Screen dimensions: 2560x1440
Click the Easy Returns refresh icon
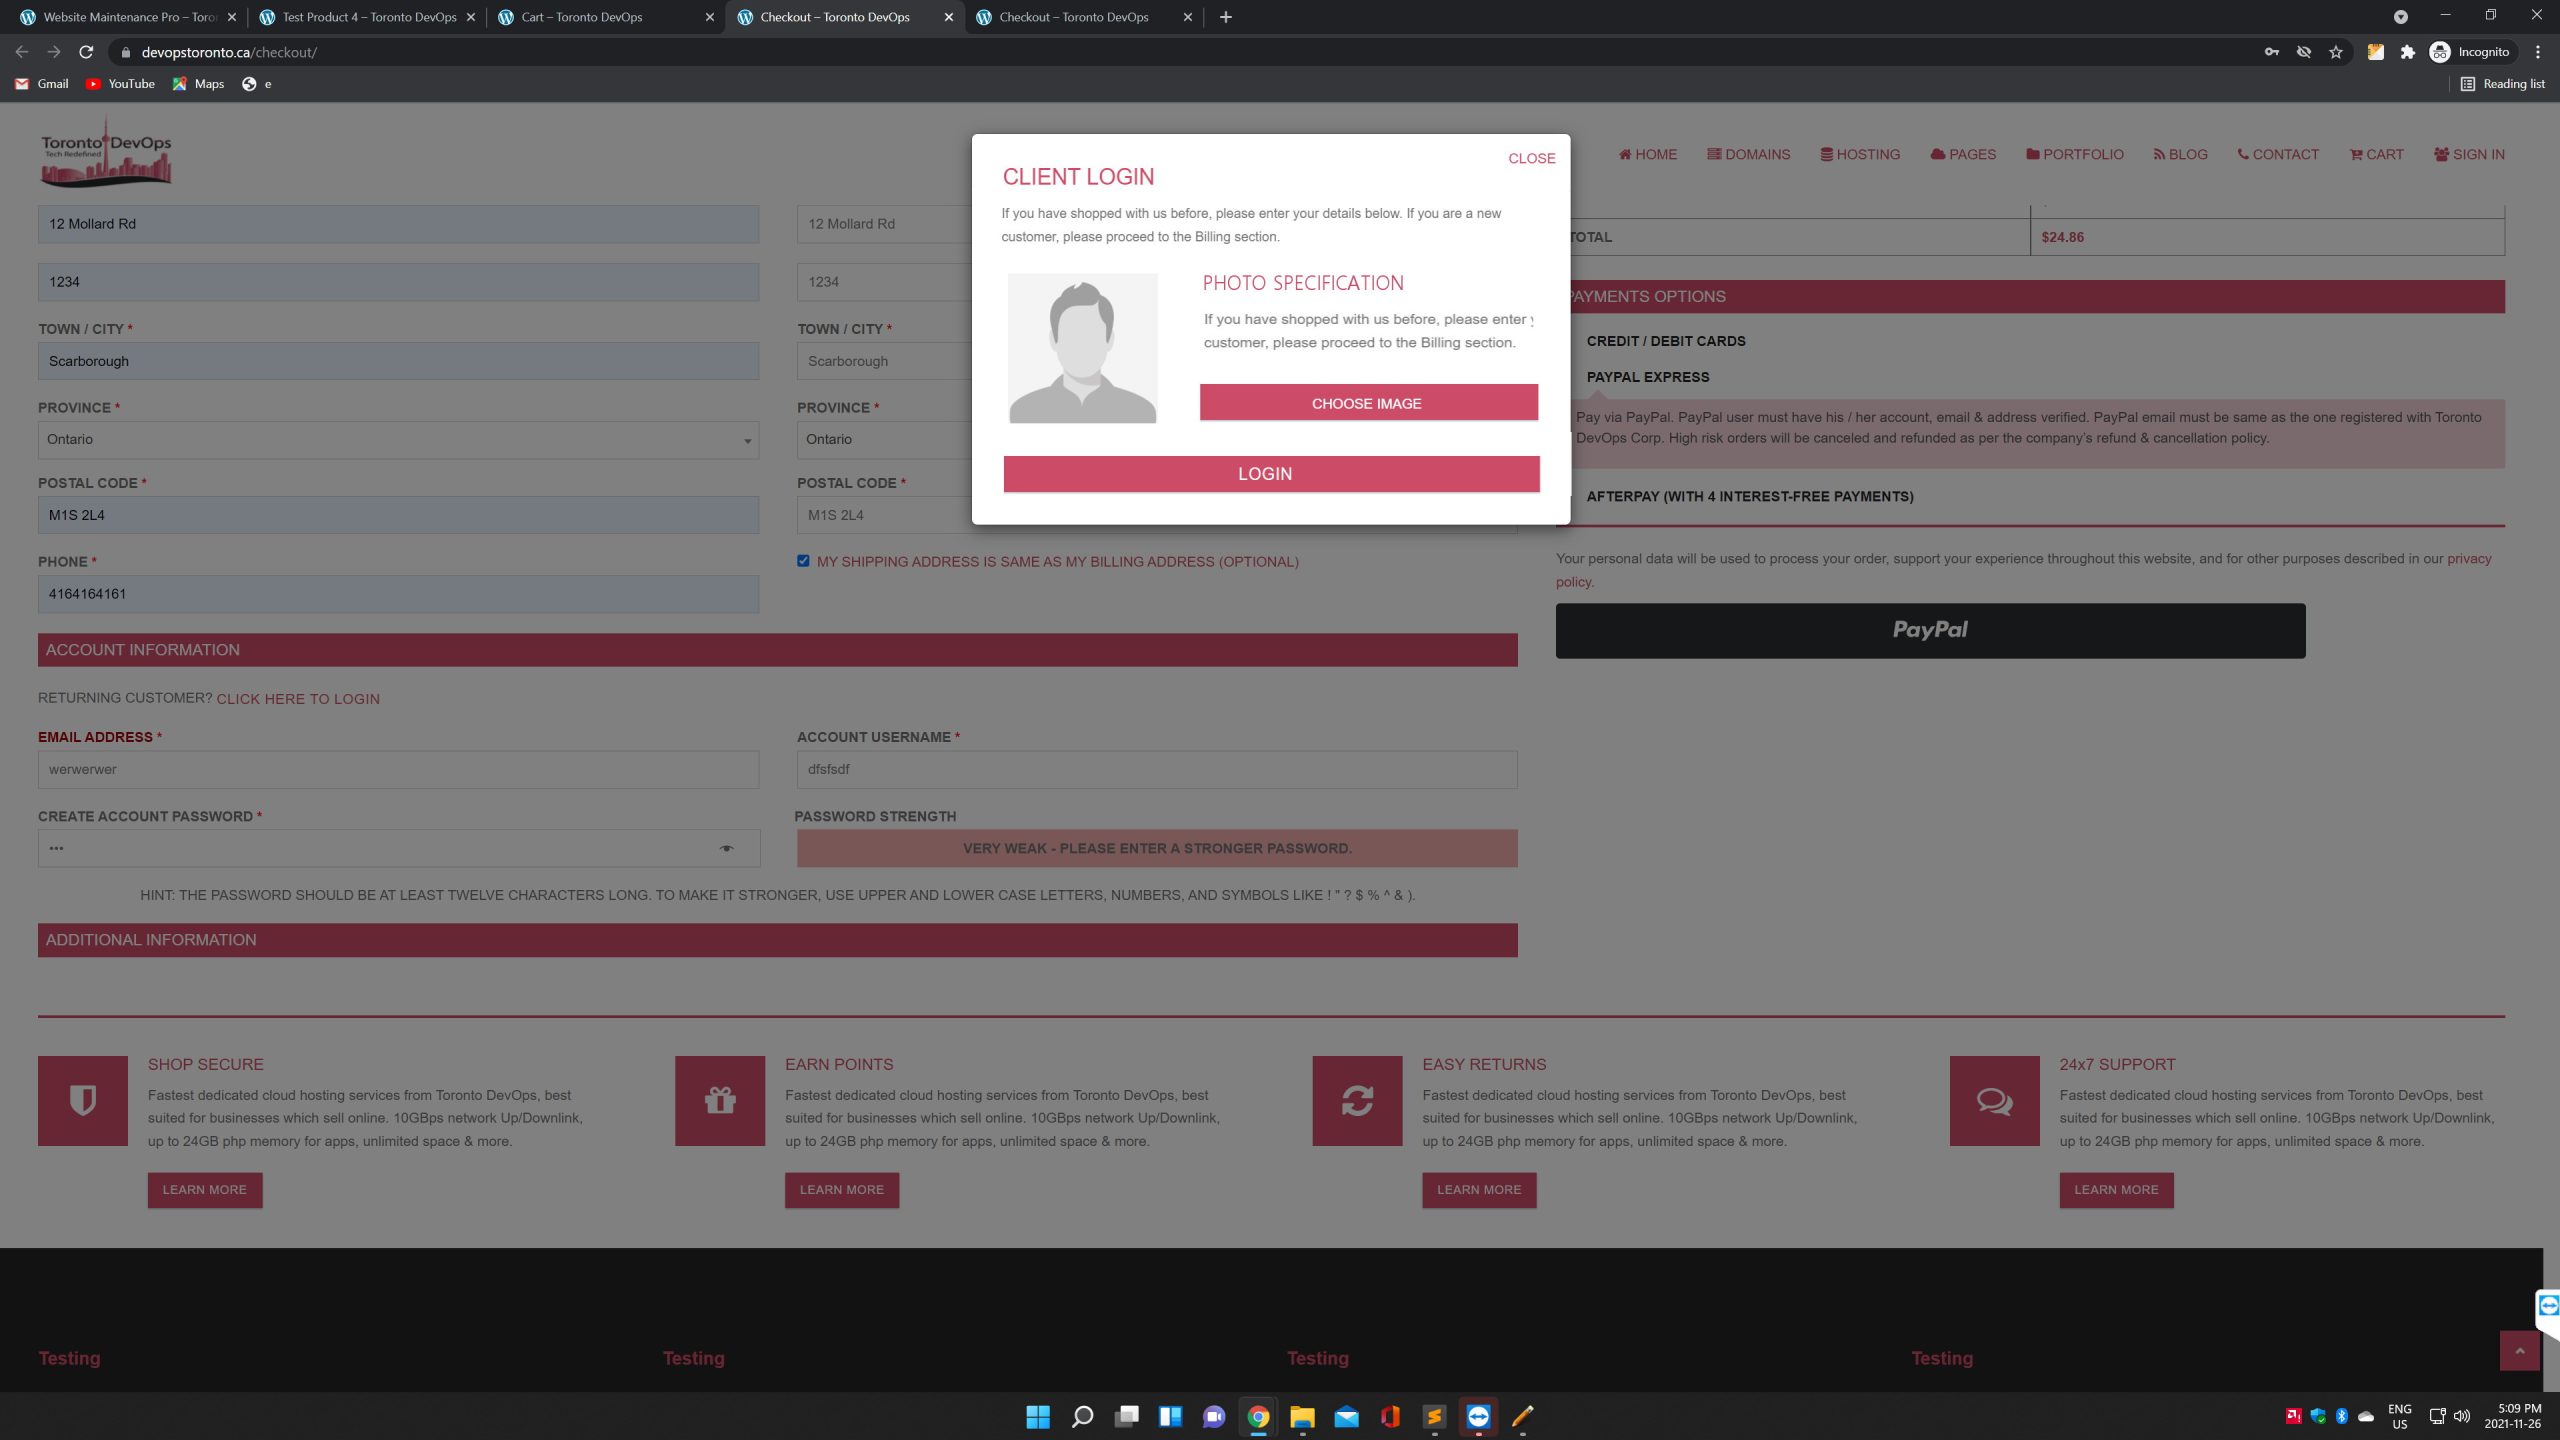point(1357,1100)
